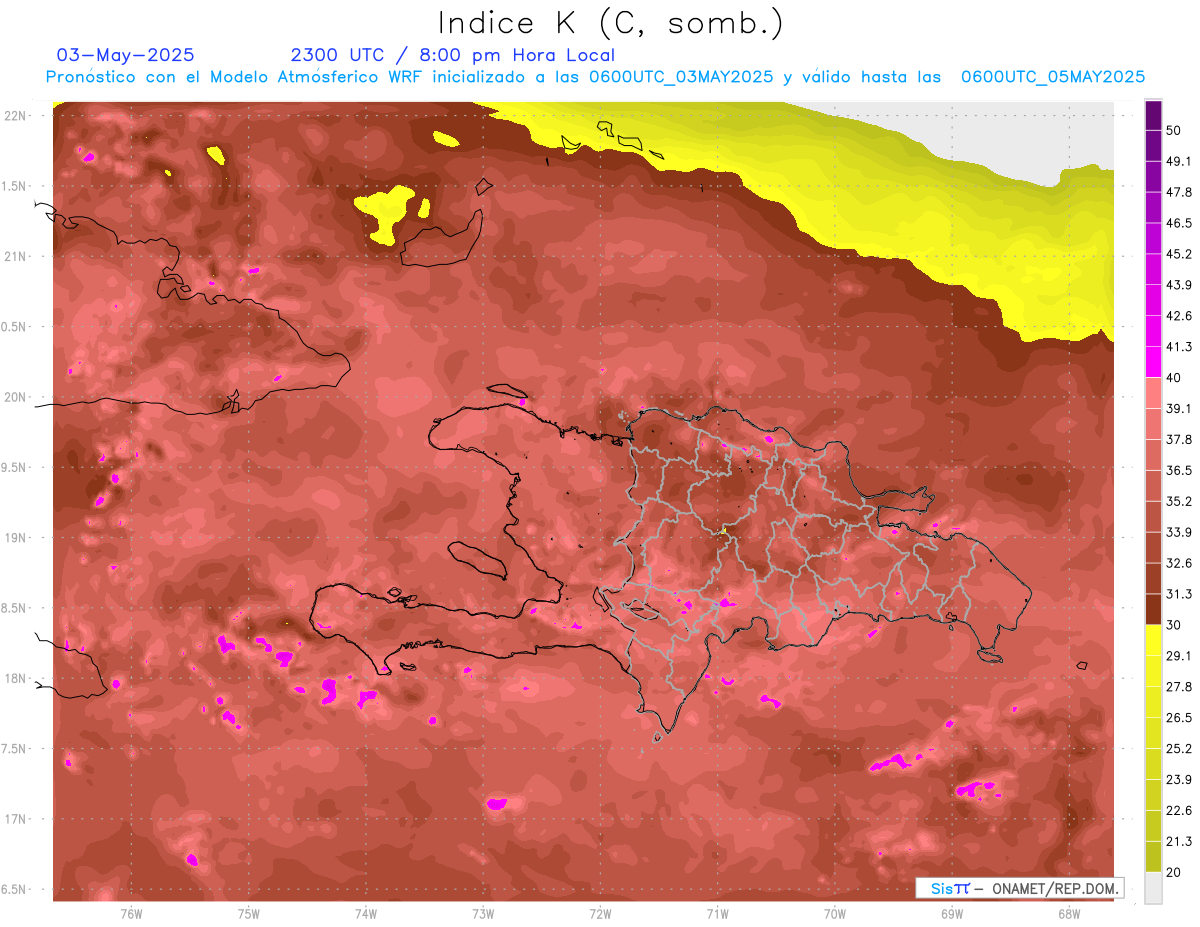Pick the purple colorbar segment between 46.5 and 47.8
The width and height of the screenshot is (1200, 927).
1153,207
